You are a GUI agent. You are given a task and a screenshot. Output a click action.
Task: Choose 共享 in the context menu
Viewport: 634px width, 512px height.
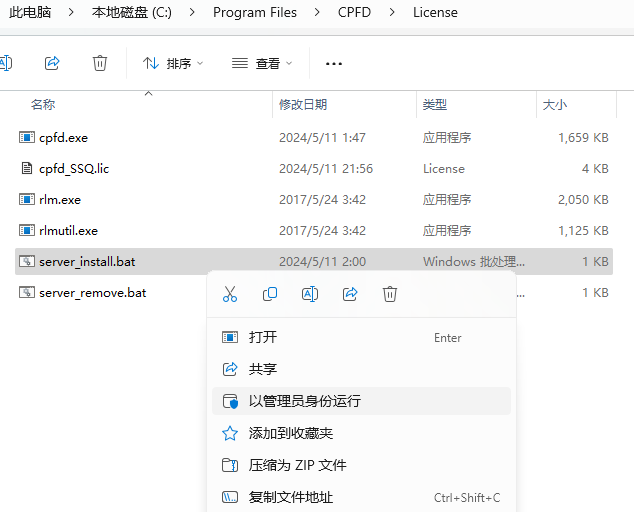click(x=361, y=369)
